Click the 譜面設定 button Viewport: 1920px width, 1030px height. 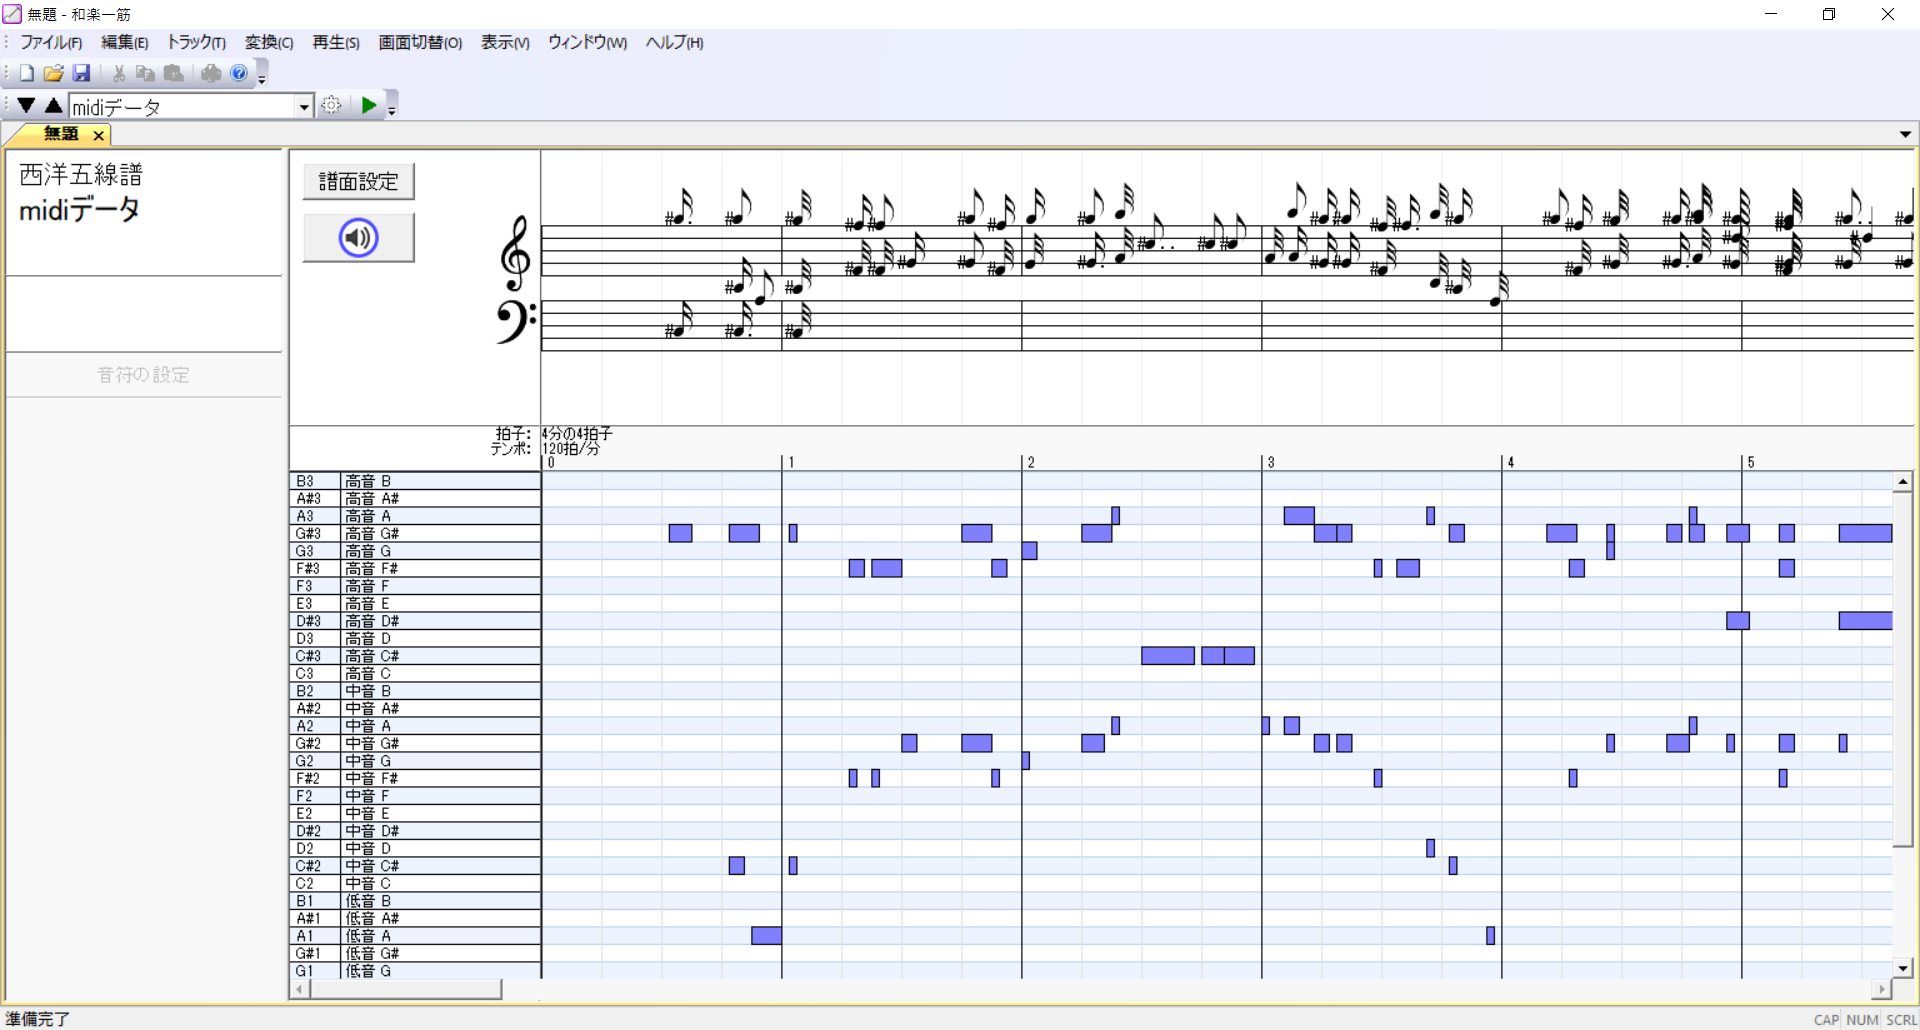[358, 181]
